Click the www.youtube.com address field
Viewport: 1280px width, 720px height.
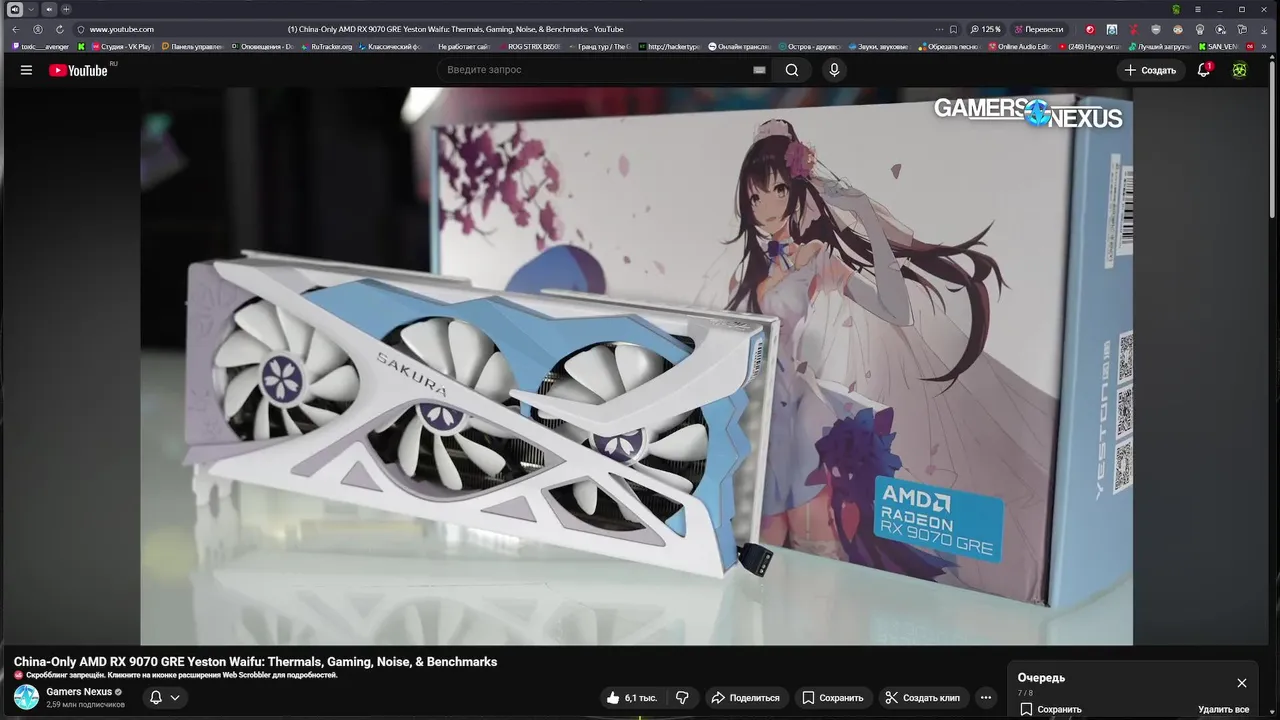click(122, 29)
